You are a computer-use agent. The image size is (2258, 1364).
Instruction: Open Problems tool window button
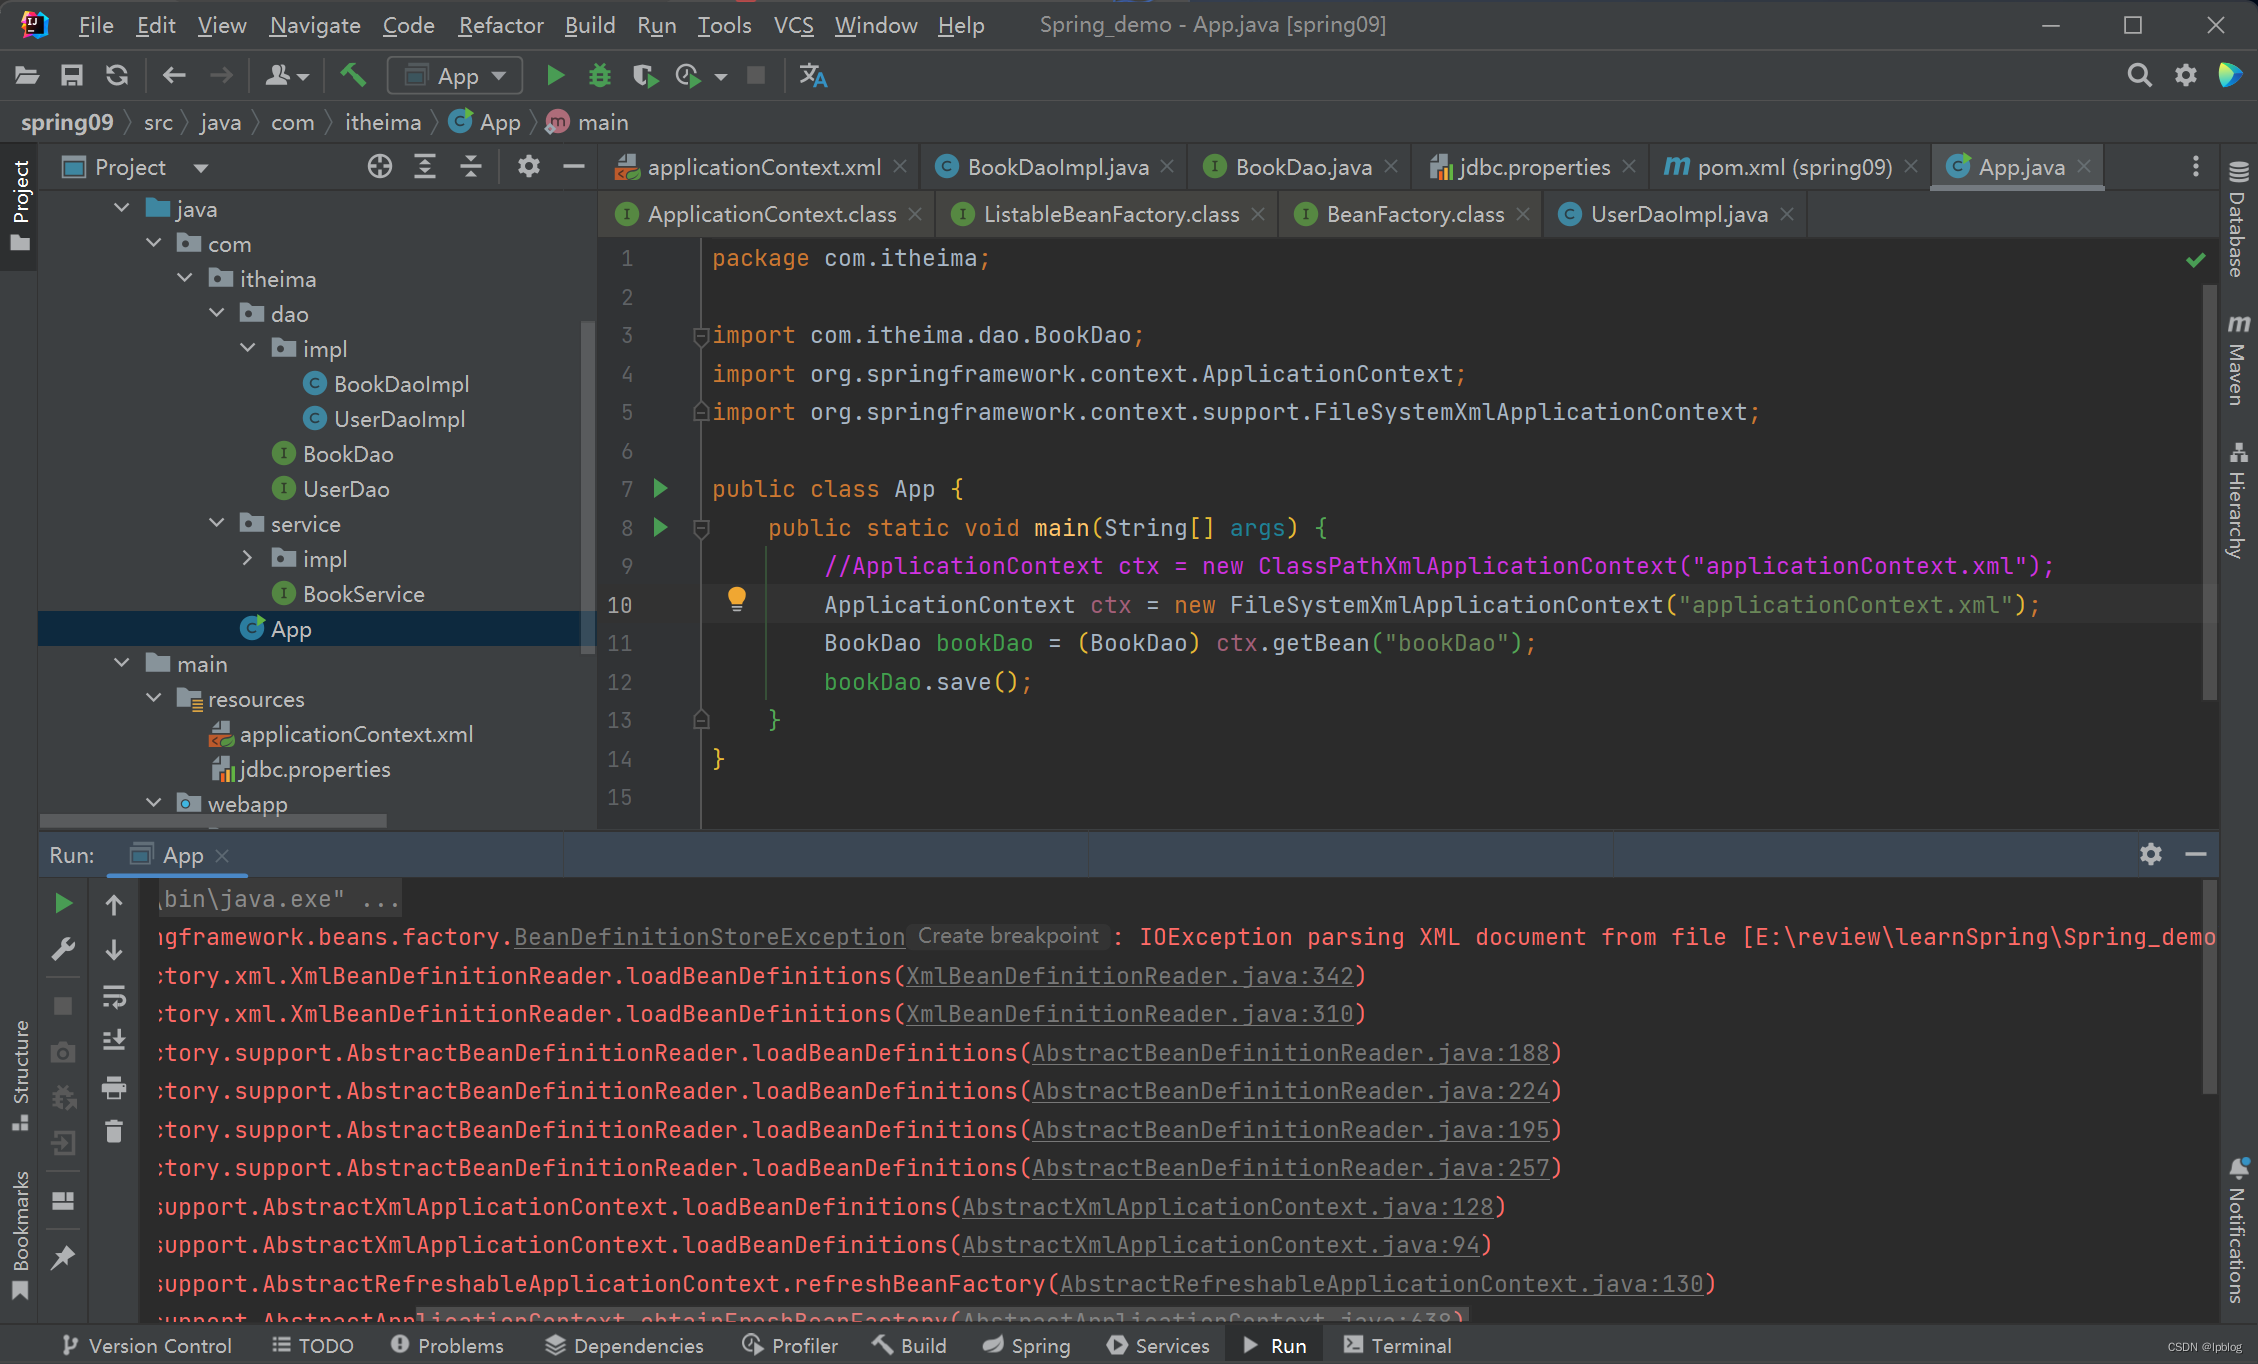click(447, 1346)
